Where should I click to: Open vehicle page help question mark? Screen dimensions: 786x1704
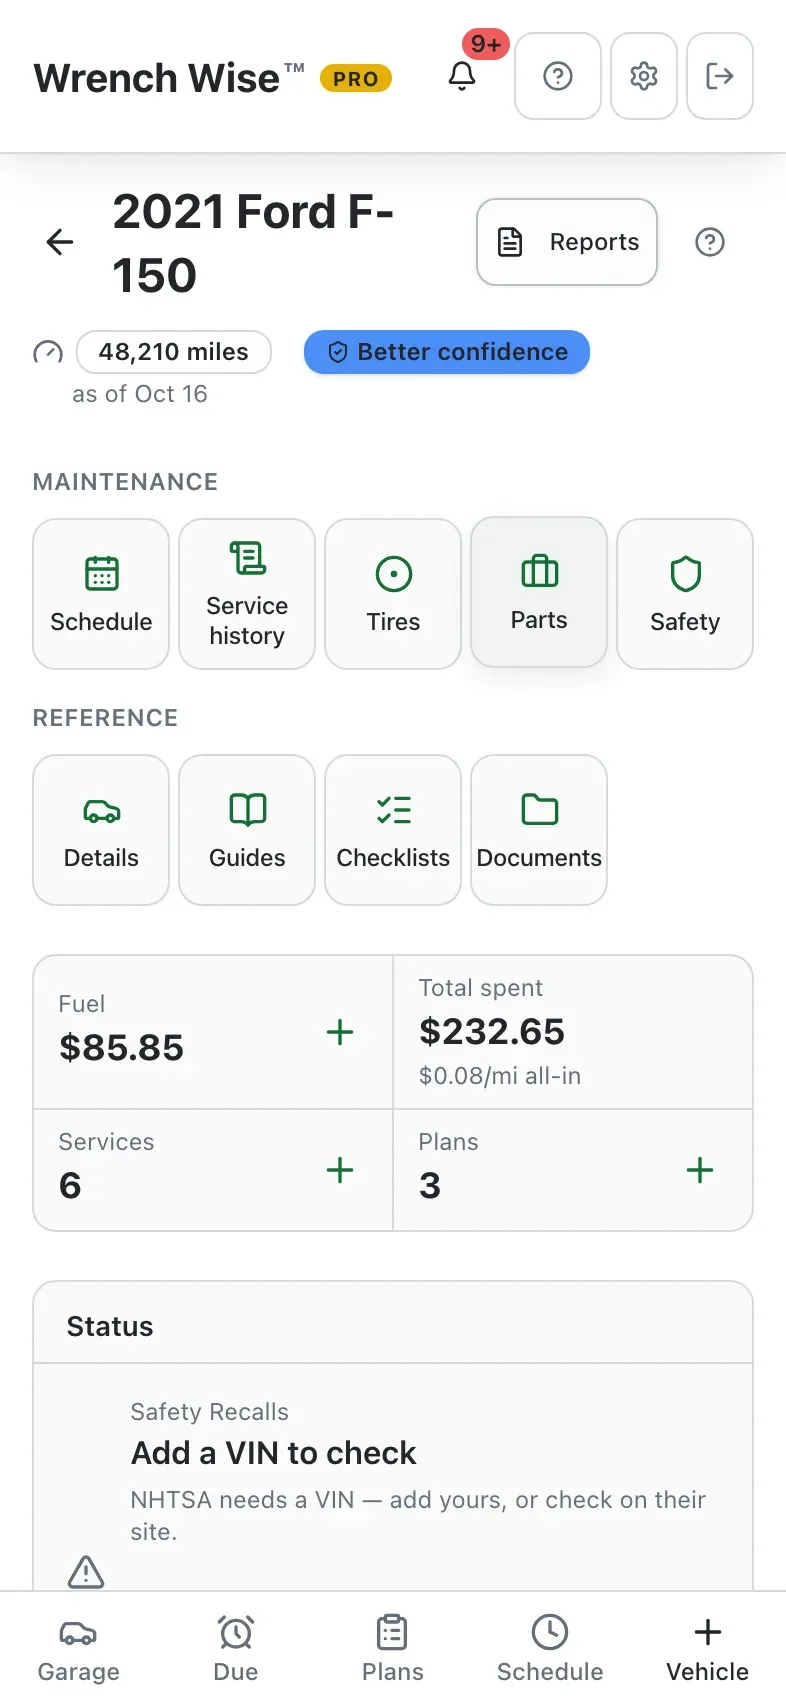click(710, 242)
